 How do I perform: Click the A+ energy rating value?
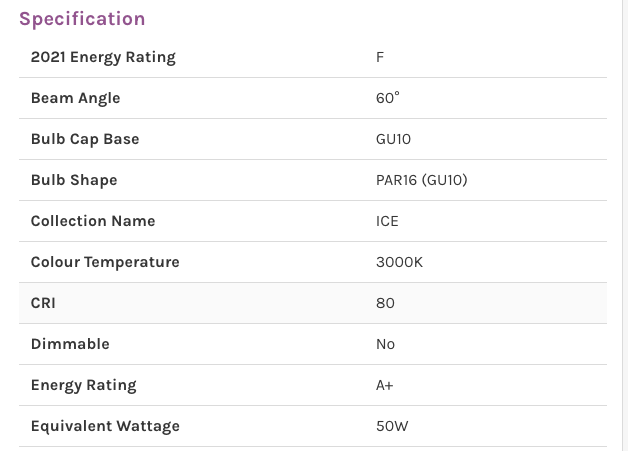pos(384,385)
